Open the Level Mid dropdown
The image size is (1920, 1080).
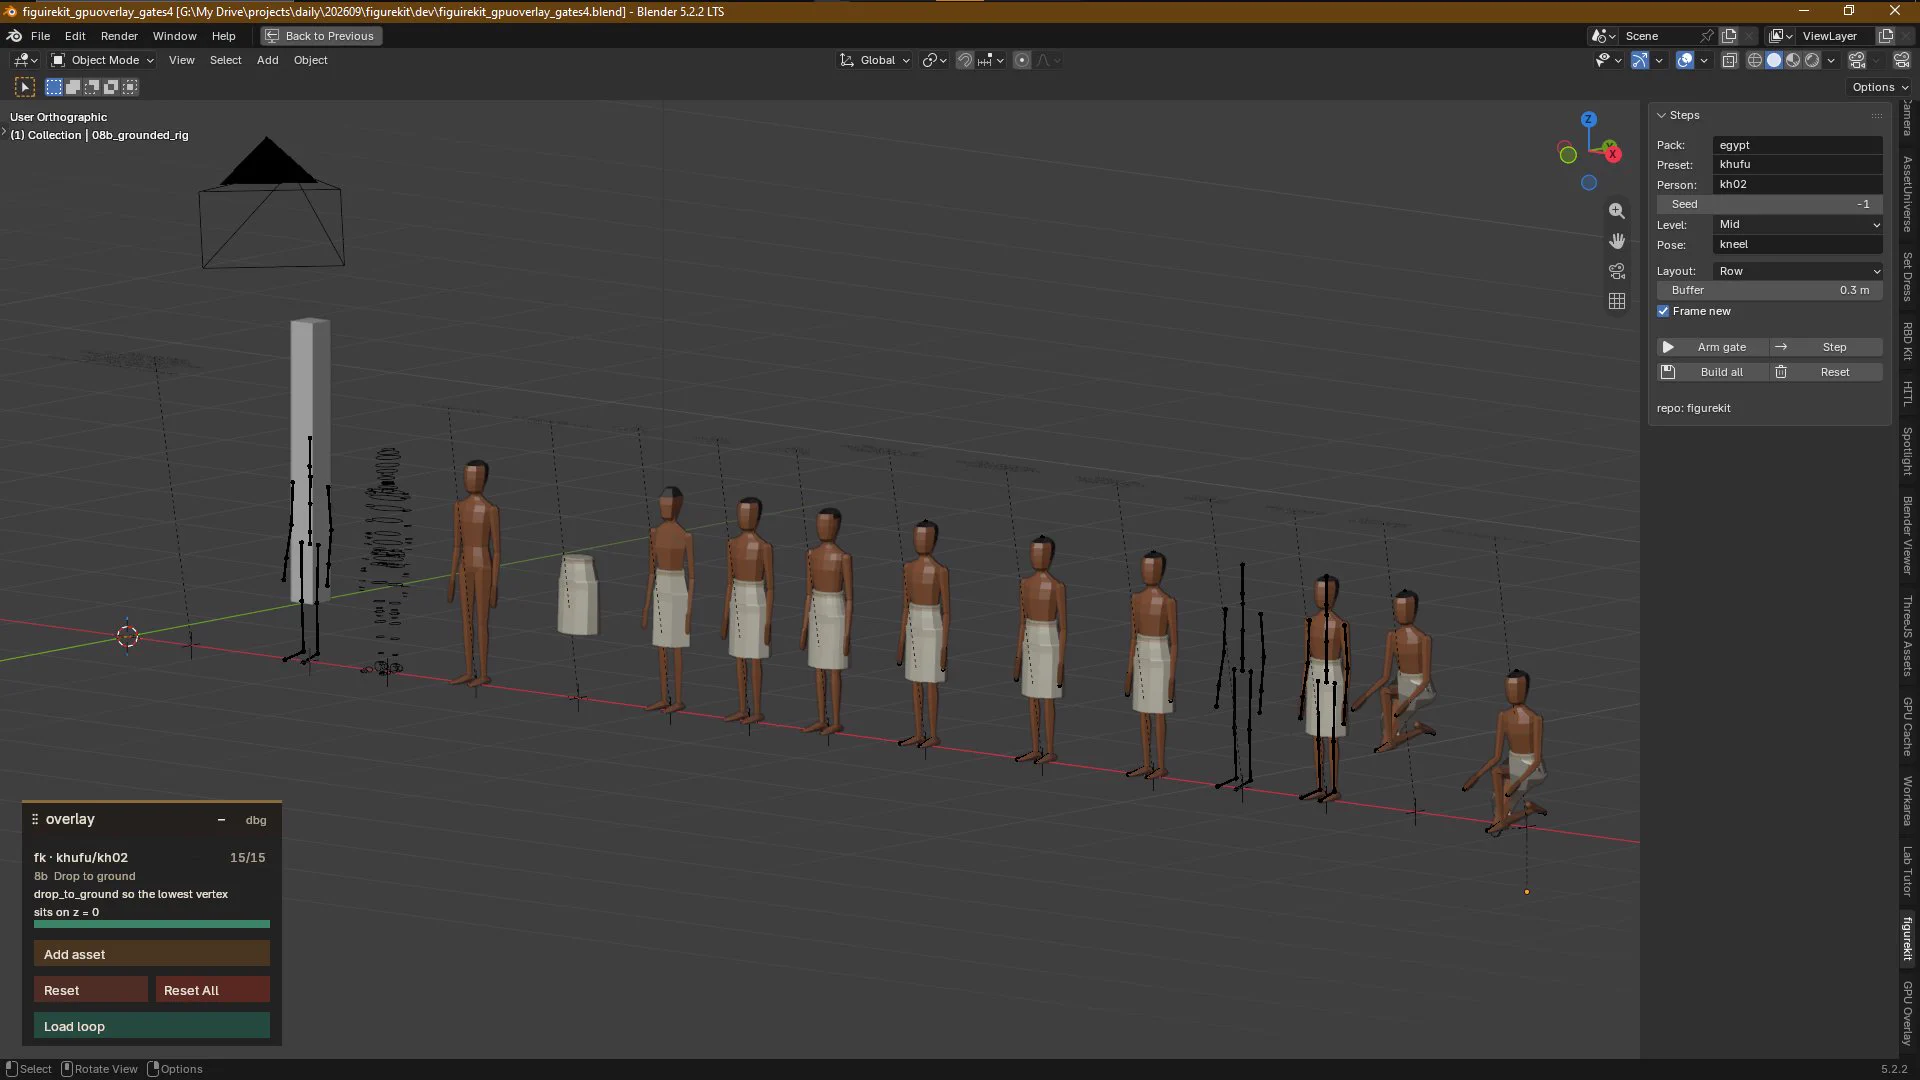tap(1798, 224)
